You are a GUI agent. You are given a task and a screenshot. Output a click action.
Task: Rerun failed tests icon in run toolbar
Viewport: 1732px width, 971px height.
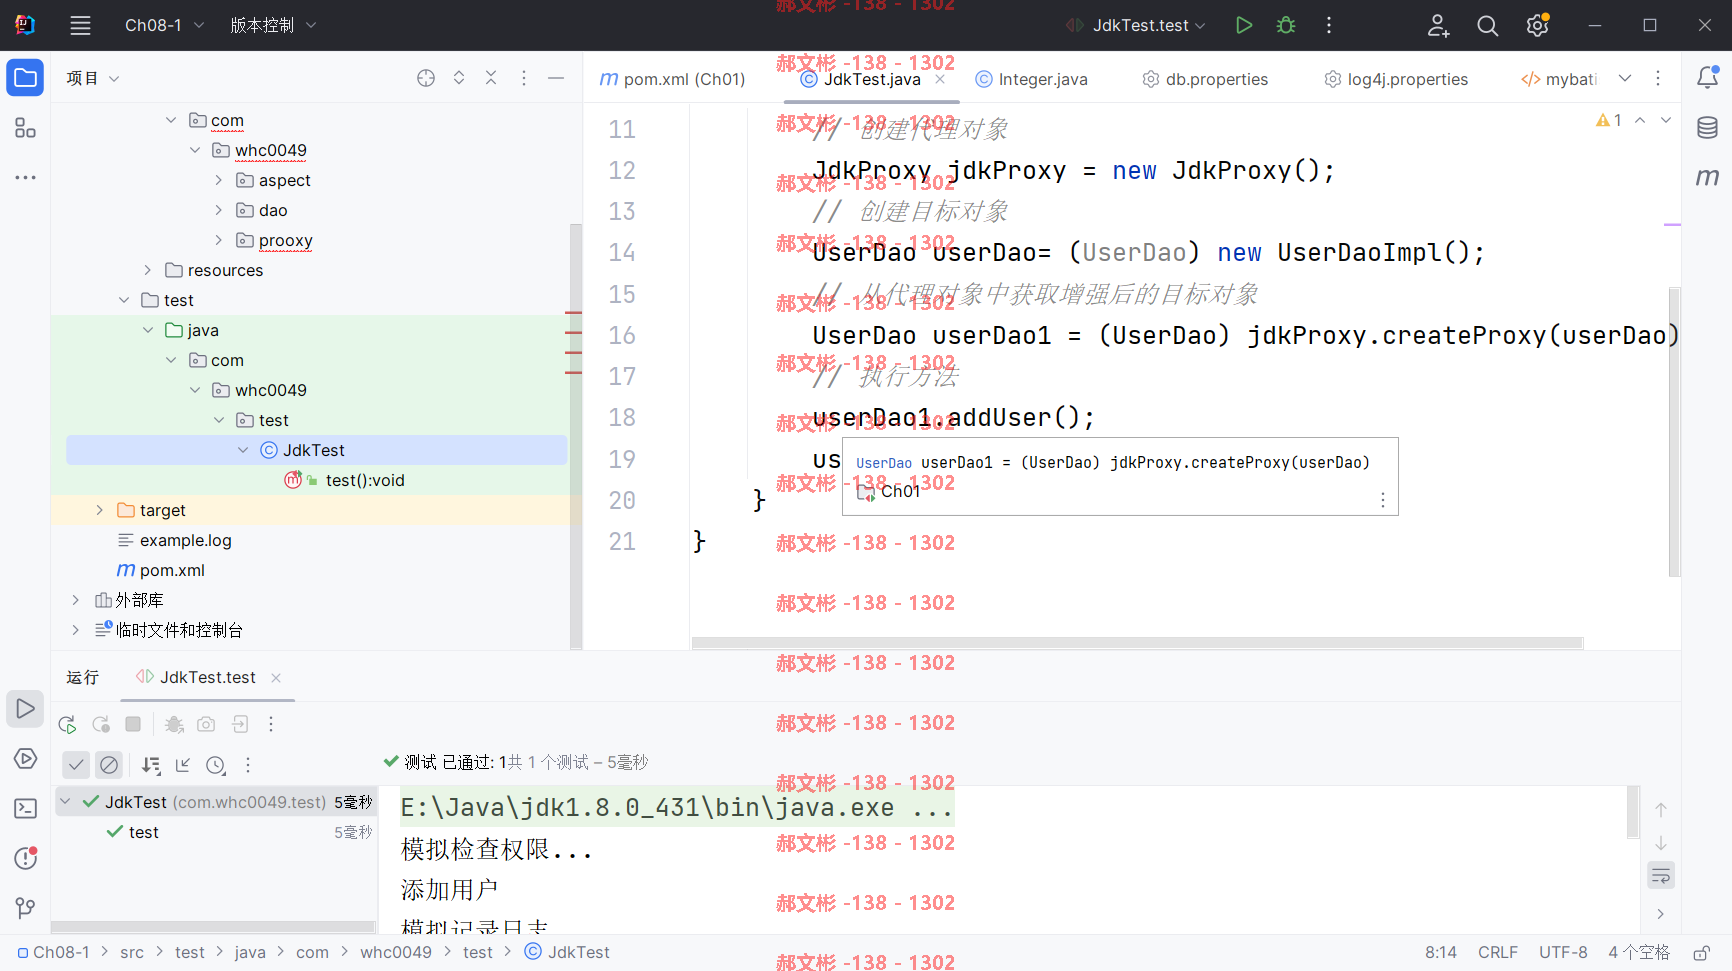pyautogui.click(x=101, y=724)
